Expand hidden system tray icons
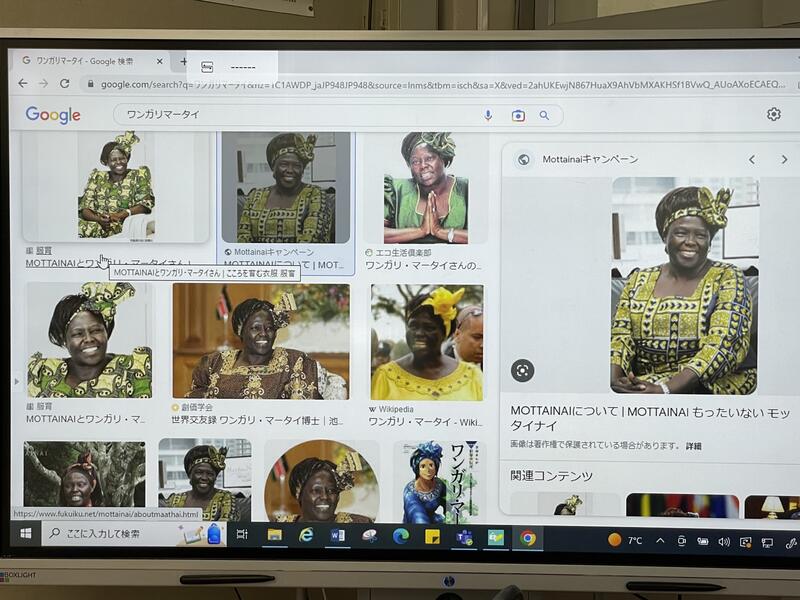This screenshot has width=800, height=600. 660,540
